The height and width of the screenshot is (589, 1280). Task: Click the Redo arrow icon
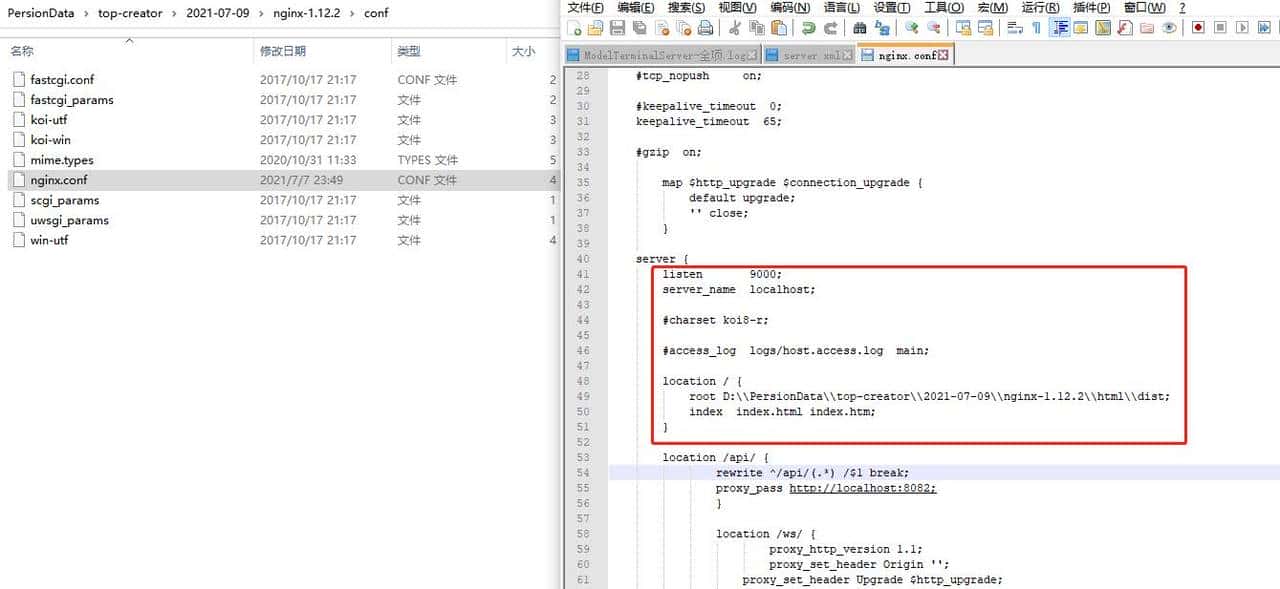[830, 28]
